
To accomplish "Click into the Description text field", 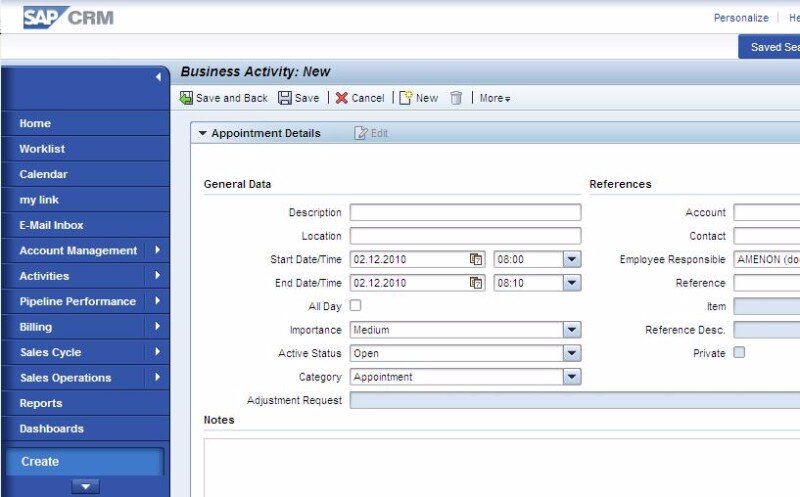I will [465, 212].
